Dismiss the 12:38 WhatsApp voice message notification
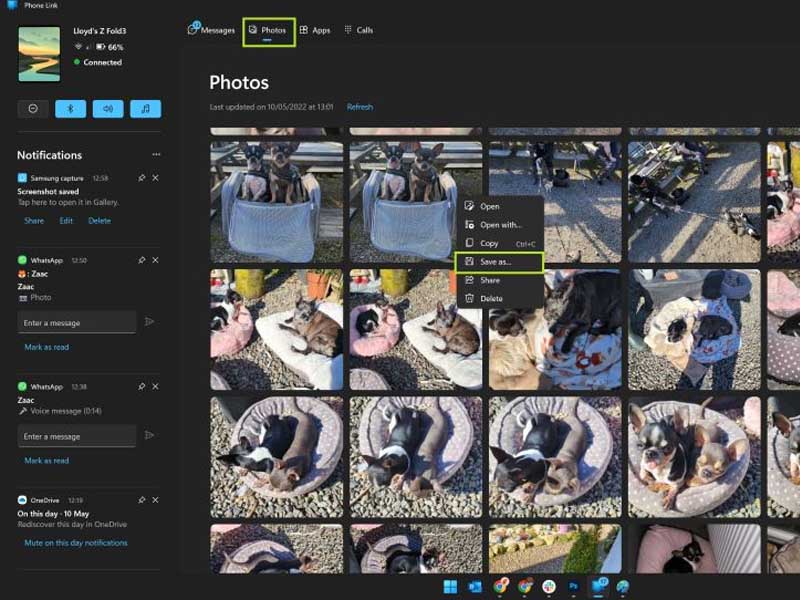Image resolution: width=800 pixels, height=600 pixels. pyautogui.click(x=156, y=387)
